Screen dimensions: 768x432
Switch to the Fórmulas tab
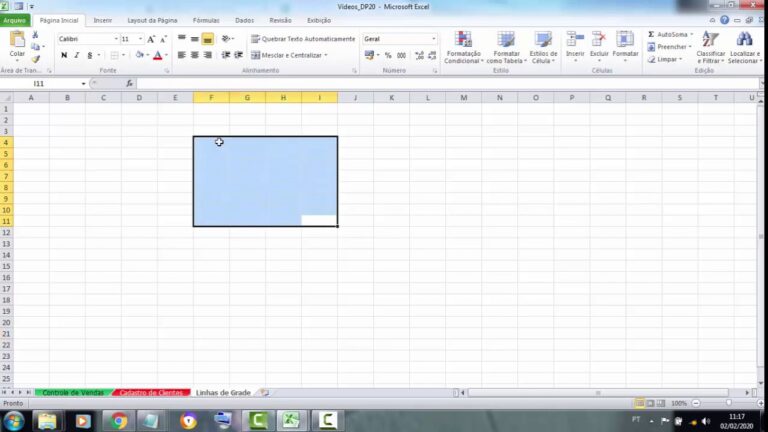(206, 21)
